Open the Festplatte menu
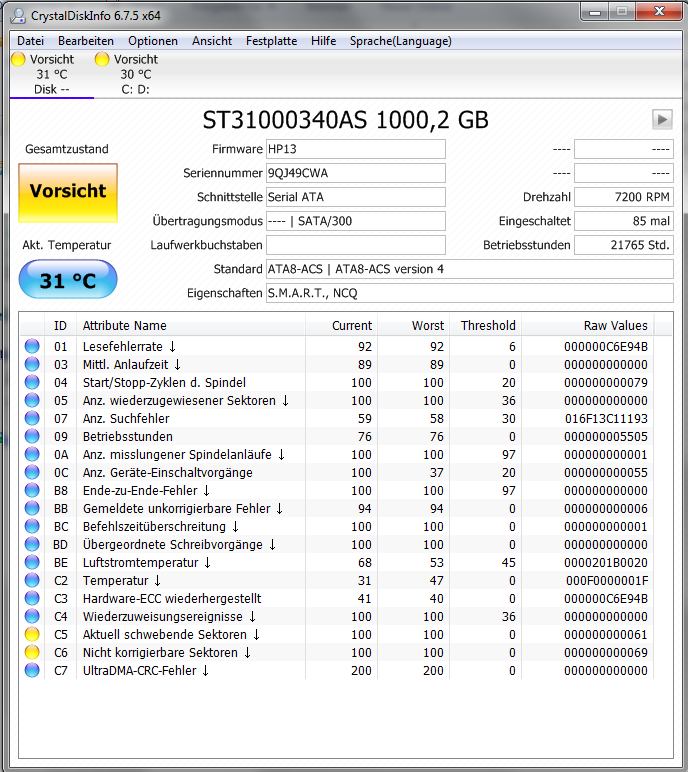Image resolution: width=688 pixels, height=772 pixels. [271, 41]
